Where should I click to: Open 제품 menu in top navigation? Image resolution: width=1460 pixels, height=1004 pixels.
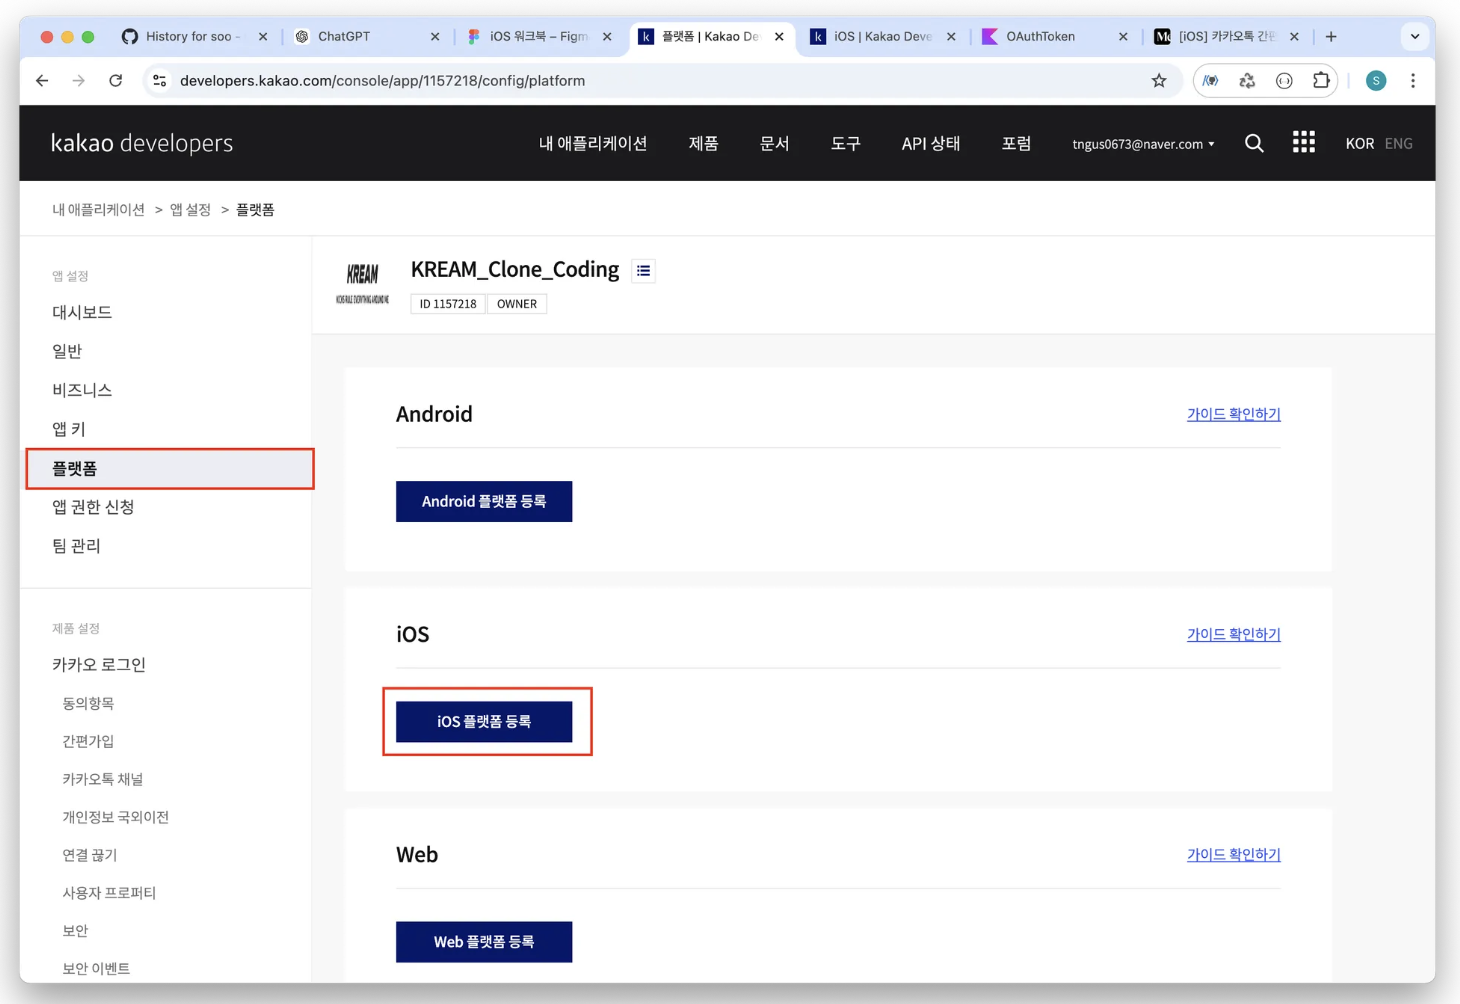(x=704, y=143)
